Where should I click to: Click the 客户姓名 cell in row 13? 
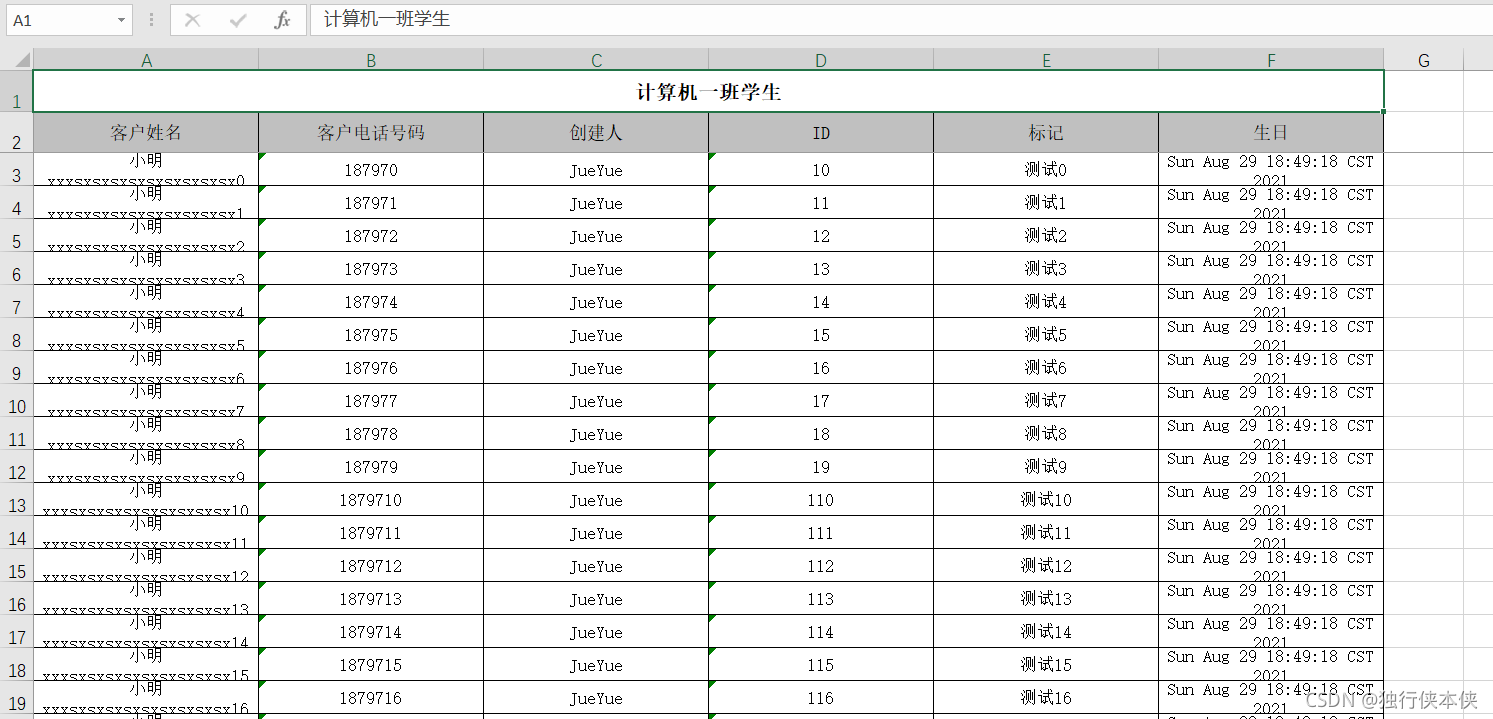pos(146,499)
